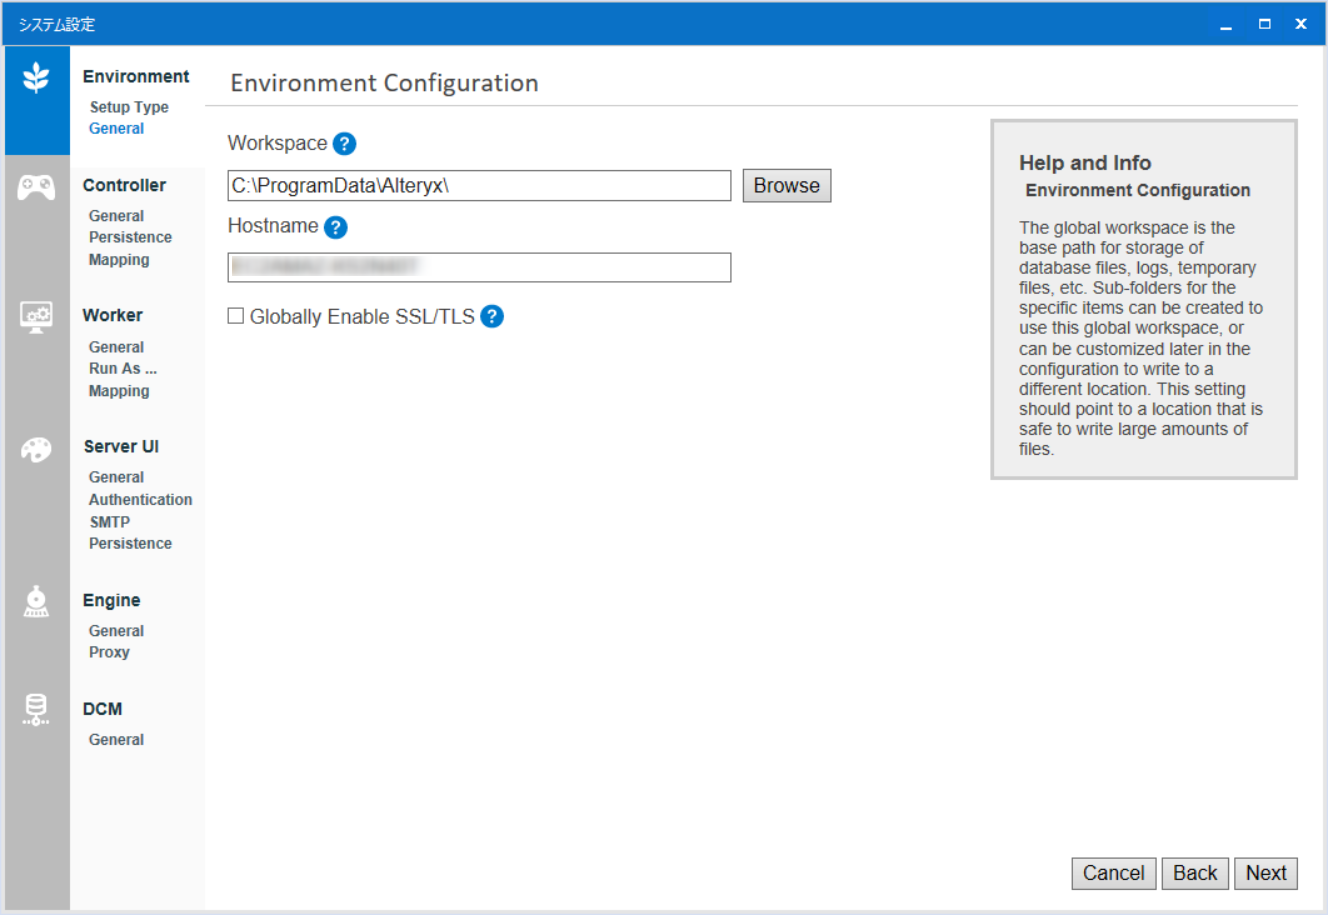Open the SSL/TLS help question mark
This screenshot has width=1328, height=915.
(491, 316)
